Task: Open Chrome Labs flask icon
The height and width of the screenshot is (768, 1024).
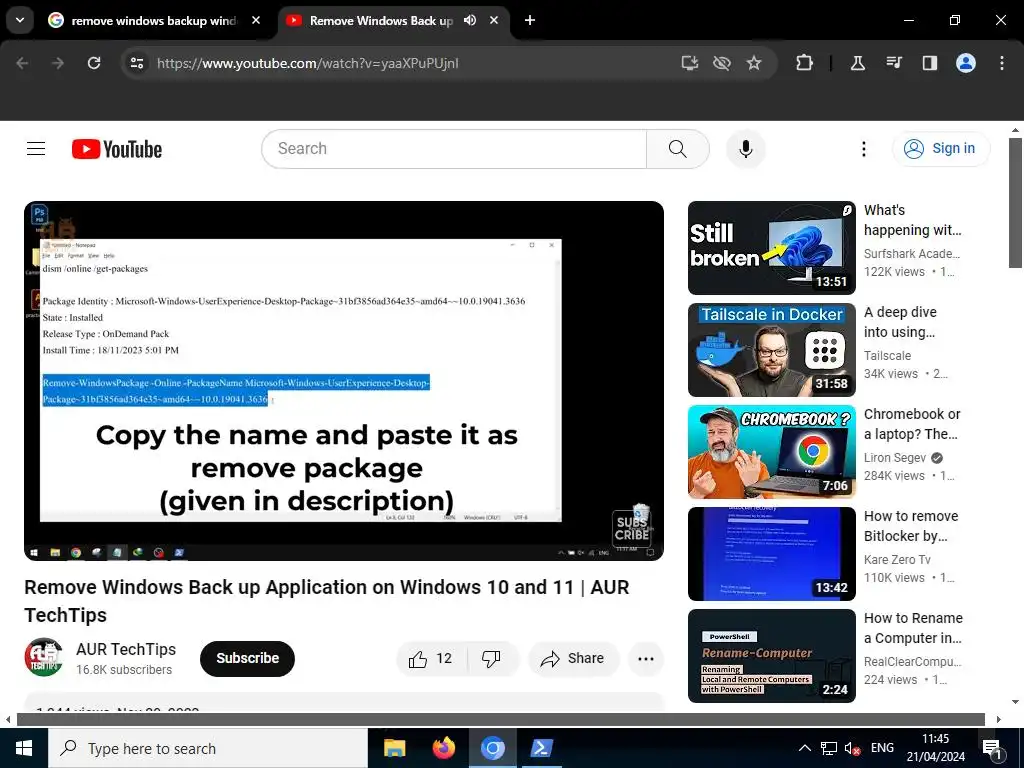Action: [x=857, y=63]
